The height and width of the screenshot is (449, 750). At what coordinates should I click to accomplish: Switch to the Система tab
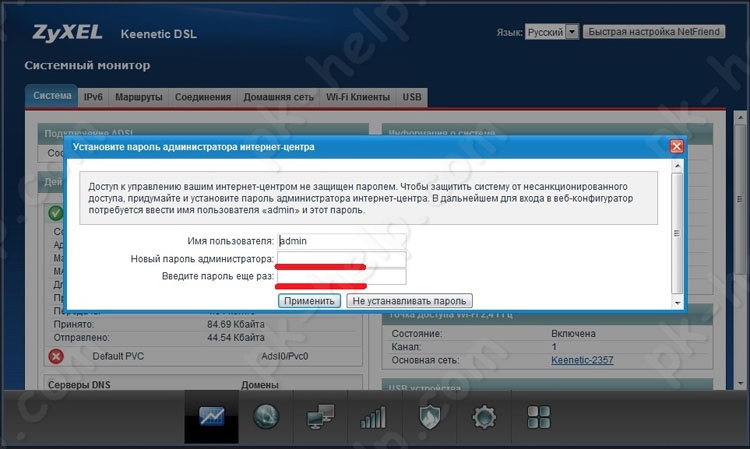click(x=52, y=96)
